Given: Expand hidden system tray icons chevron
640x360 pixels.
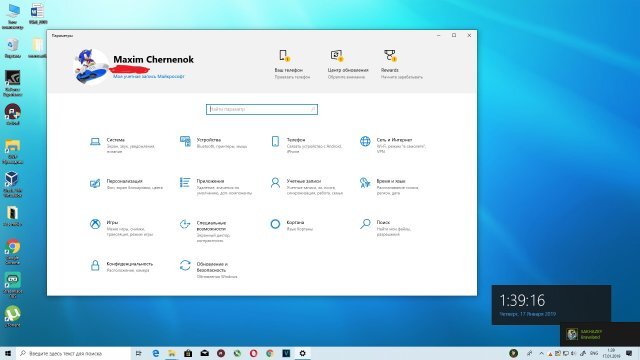Looking at the screenshot, I should (541, 353).
